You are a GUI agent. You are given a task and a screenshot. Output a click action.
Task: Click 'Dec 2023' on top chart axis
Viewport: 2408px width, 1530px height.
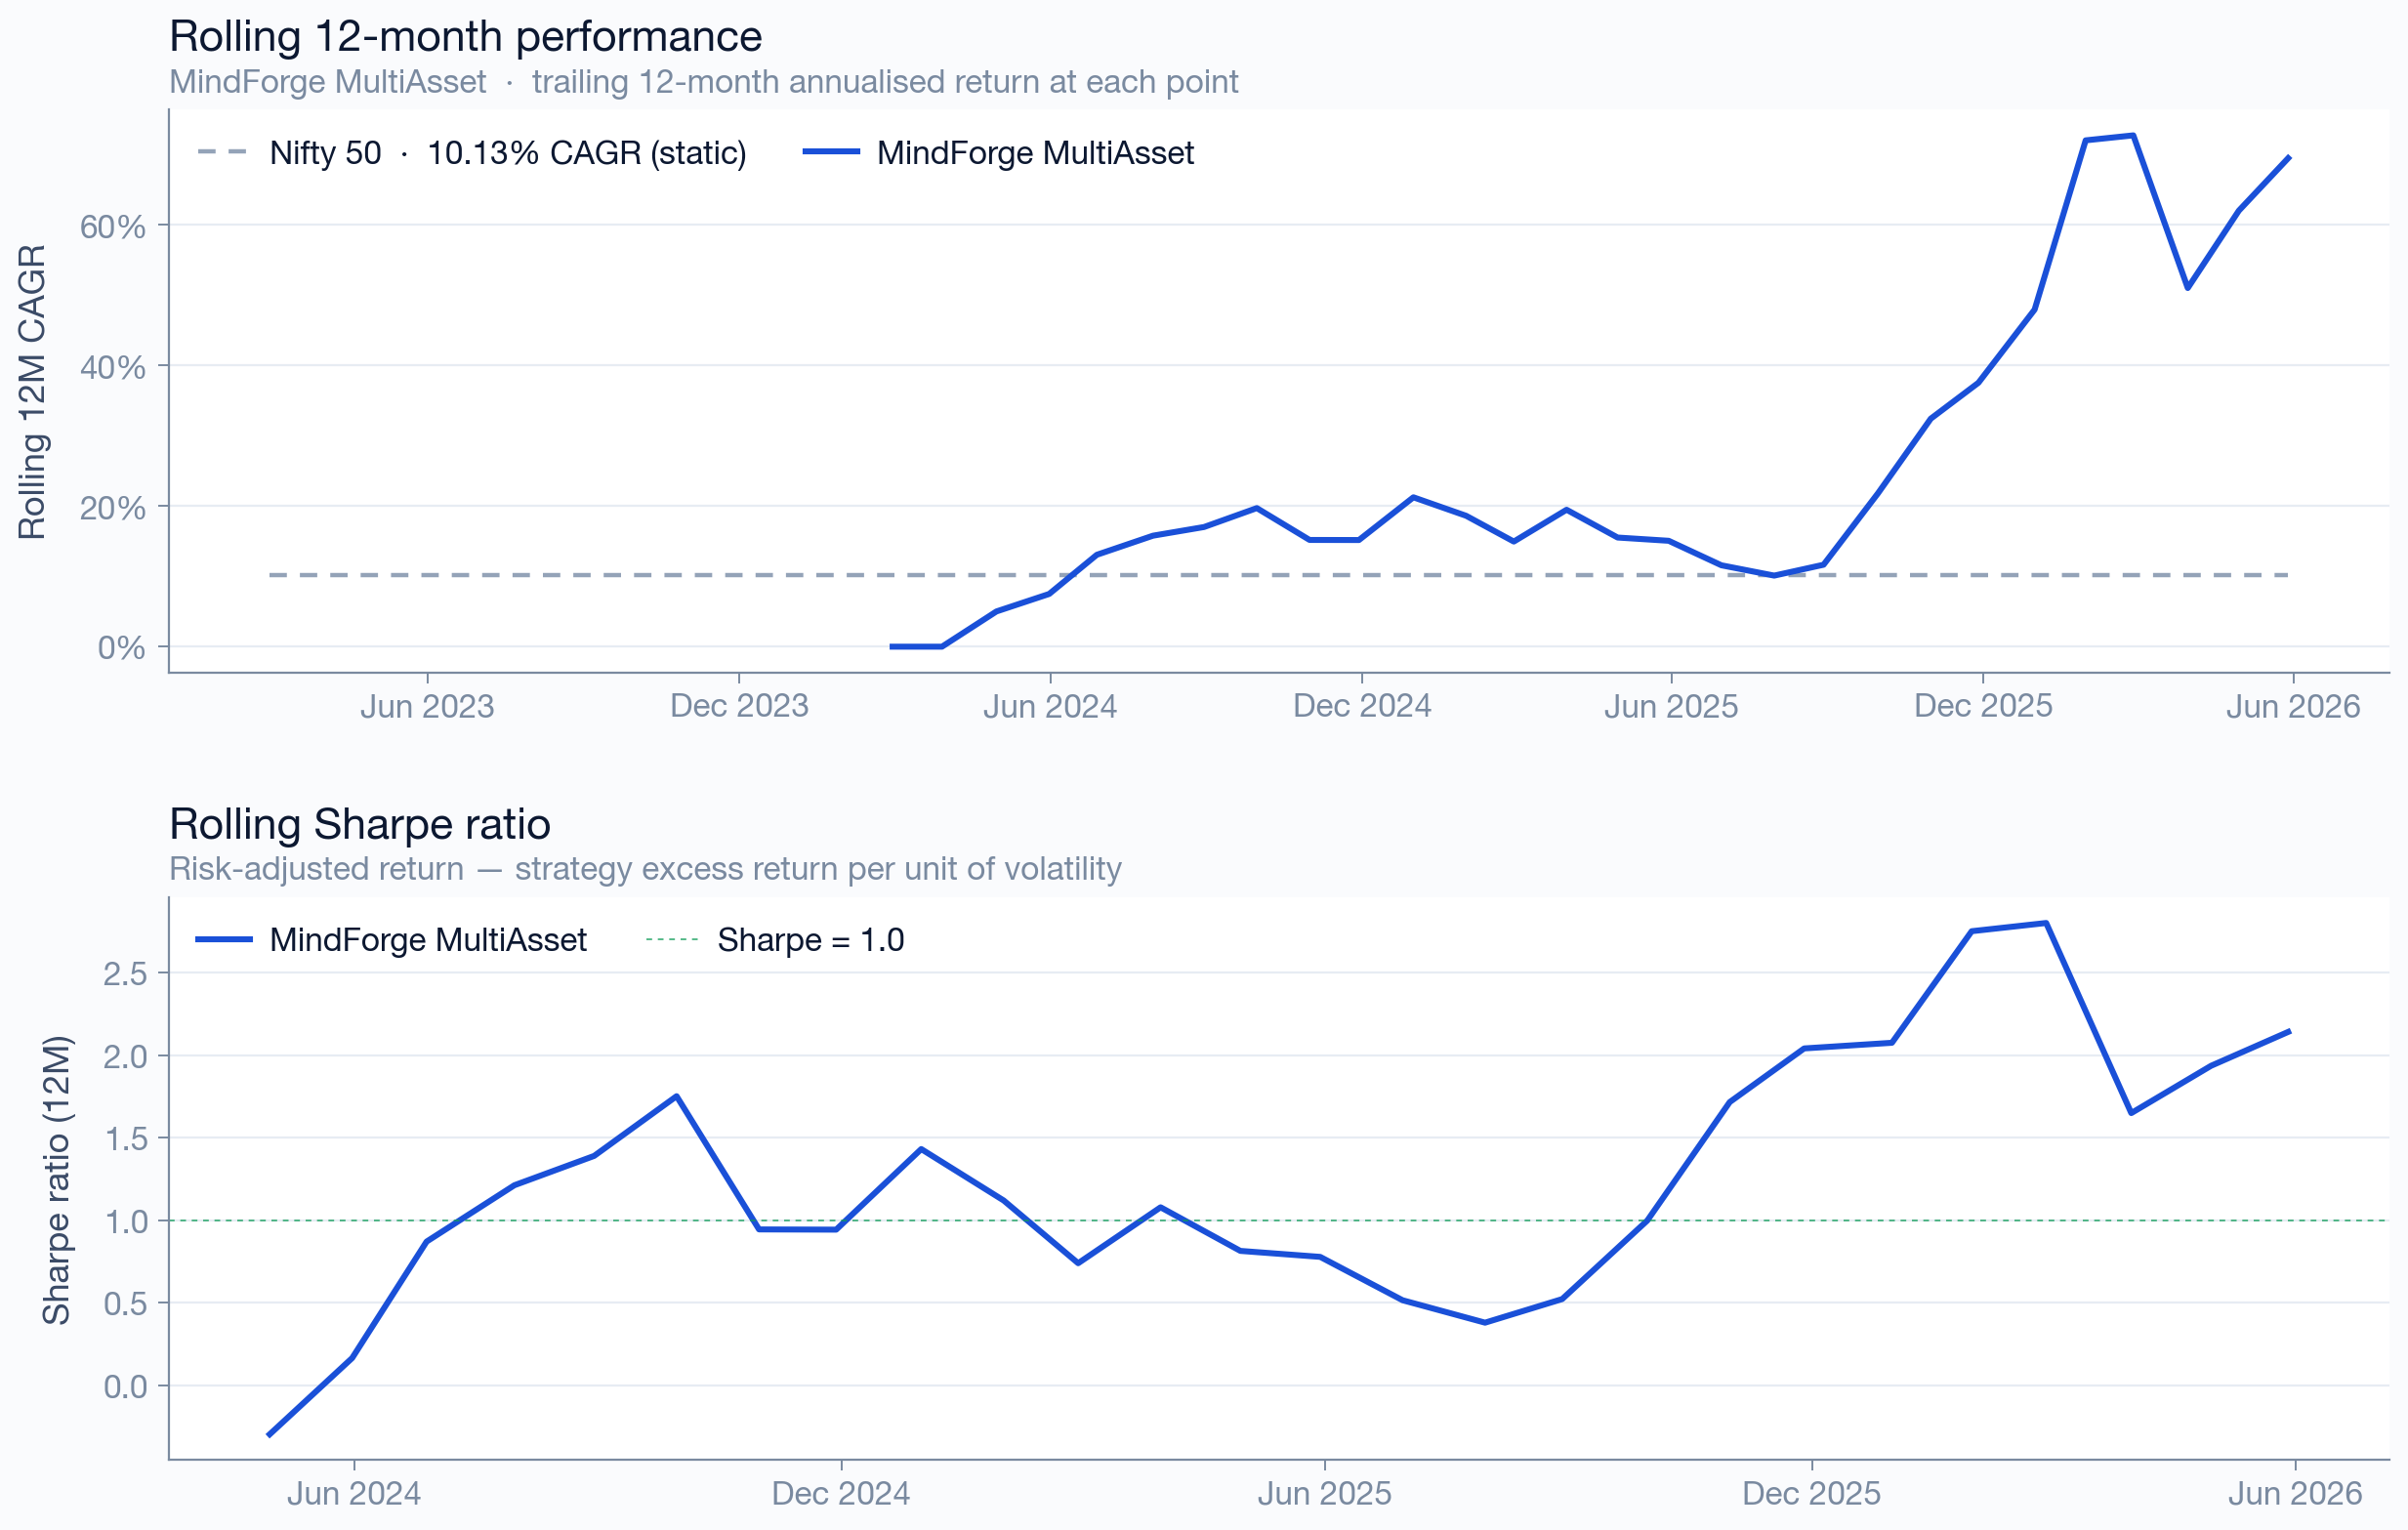pos(739,706)
